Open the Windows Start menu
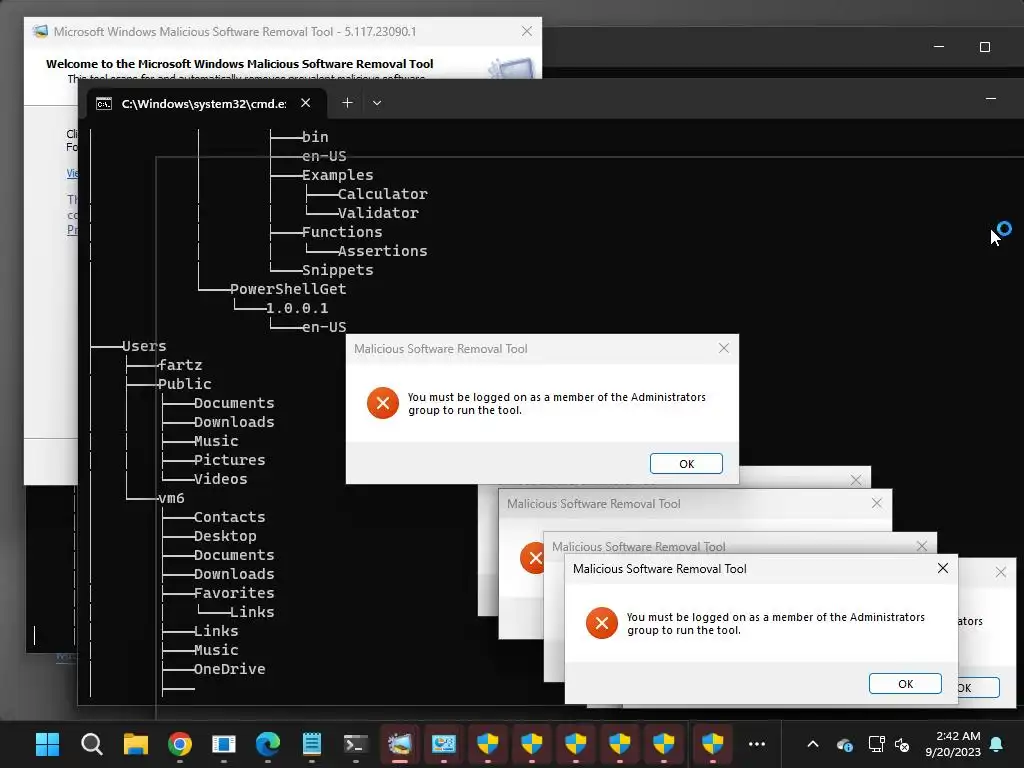Viewport: 1024px width, 768px height. [47, 744]
